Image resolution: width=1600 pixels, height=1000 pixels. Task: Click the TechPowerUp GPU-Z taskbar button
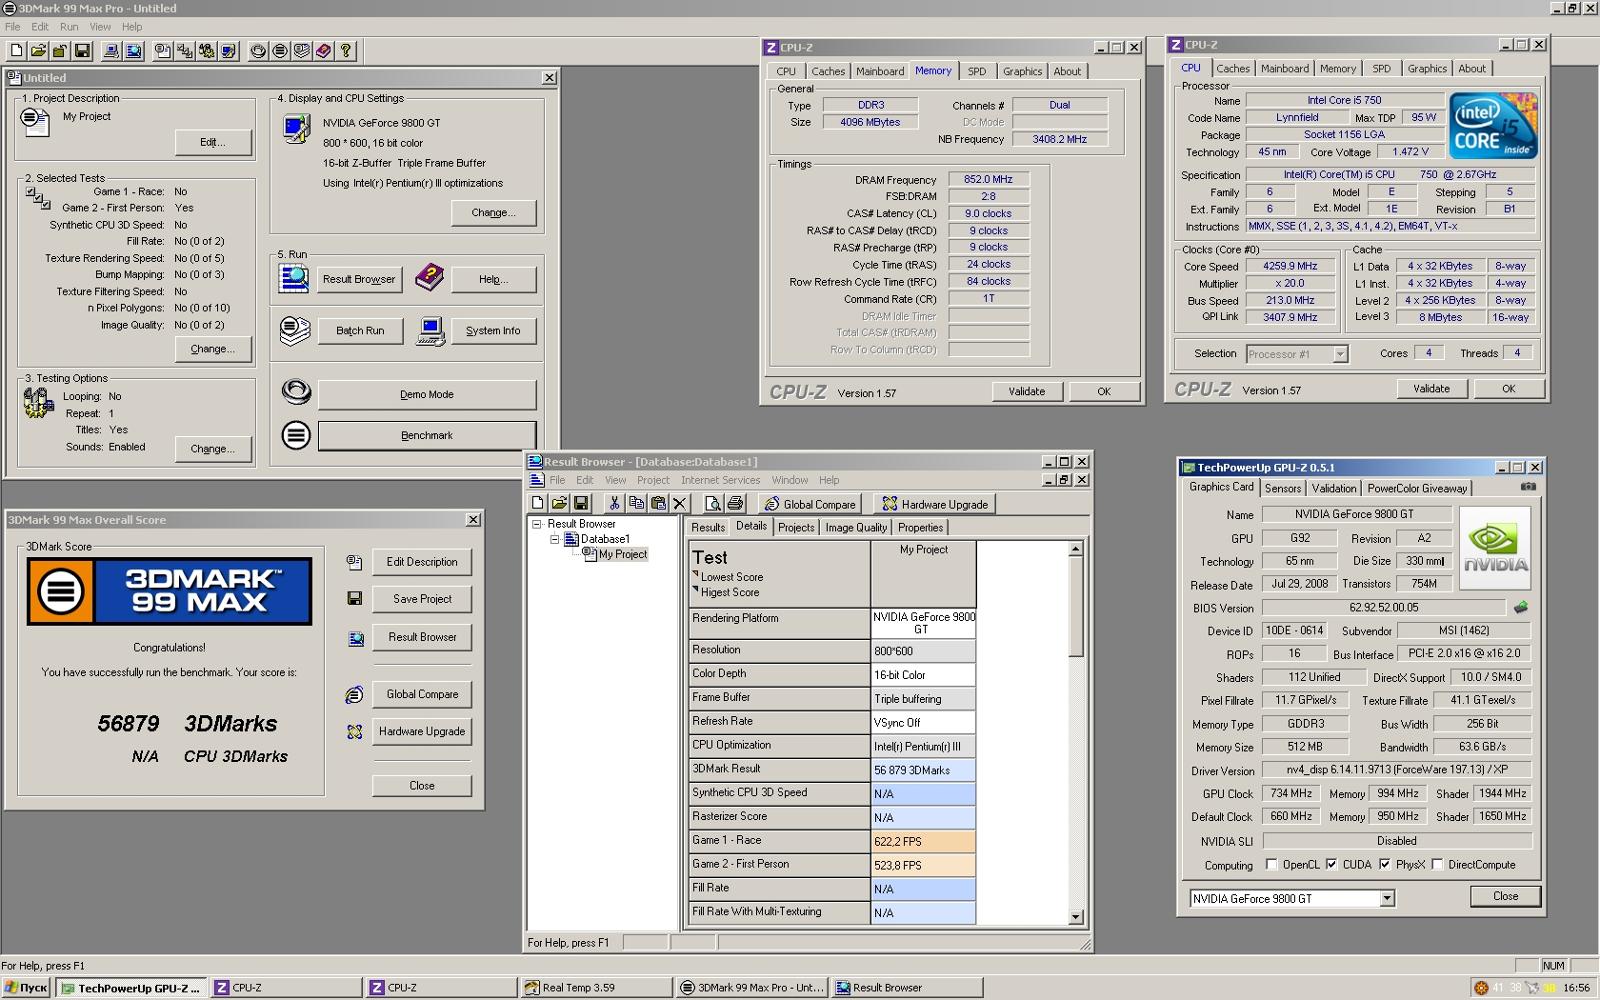point(131,987)
